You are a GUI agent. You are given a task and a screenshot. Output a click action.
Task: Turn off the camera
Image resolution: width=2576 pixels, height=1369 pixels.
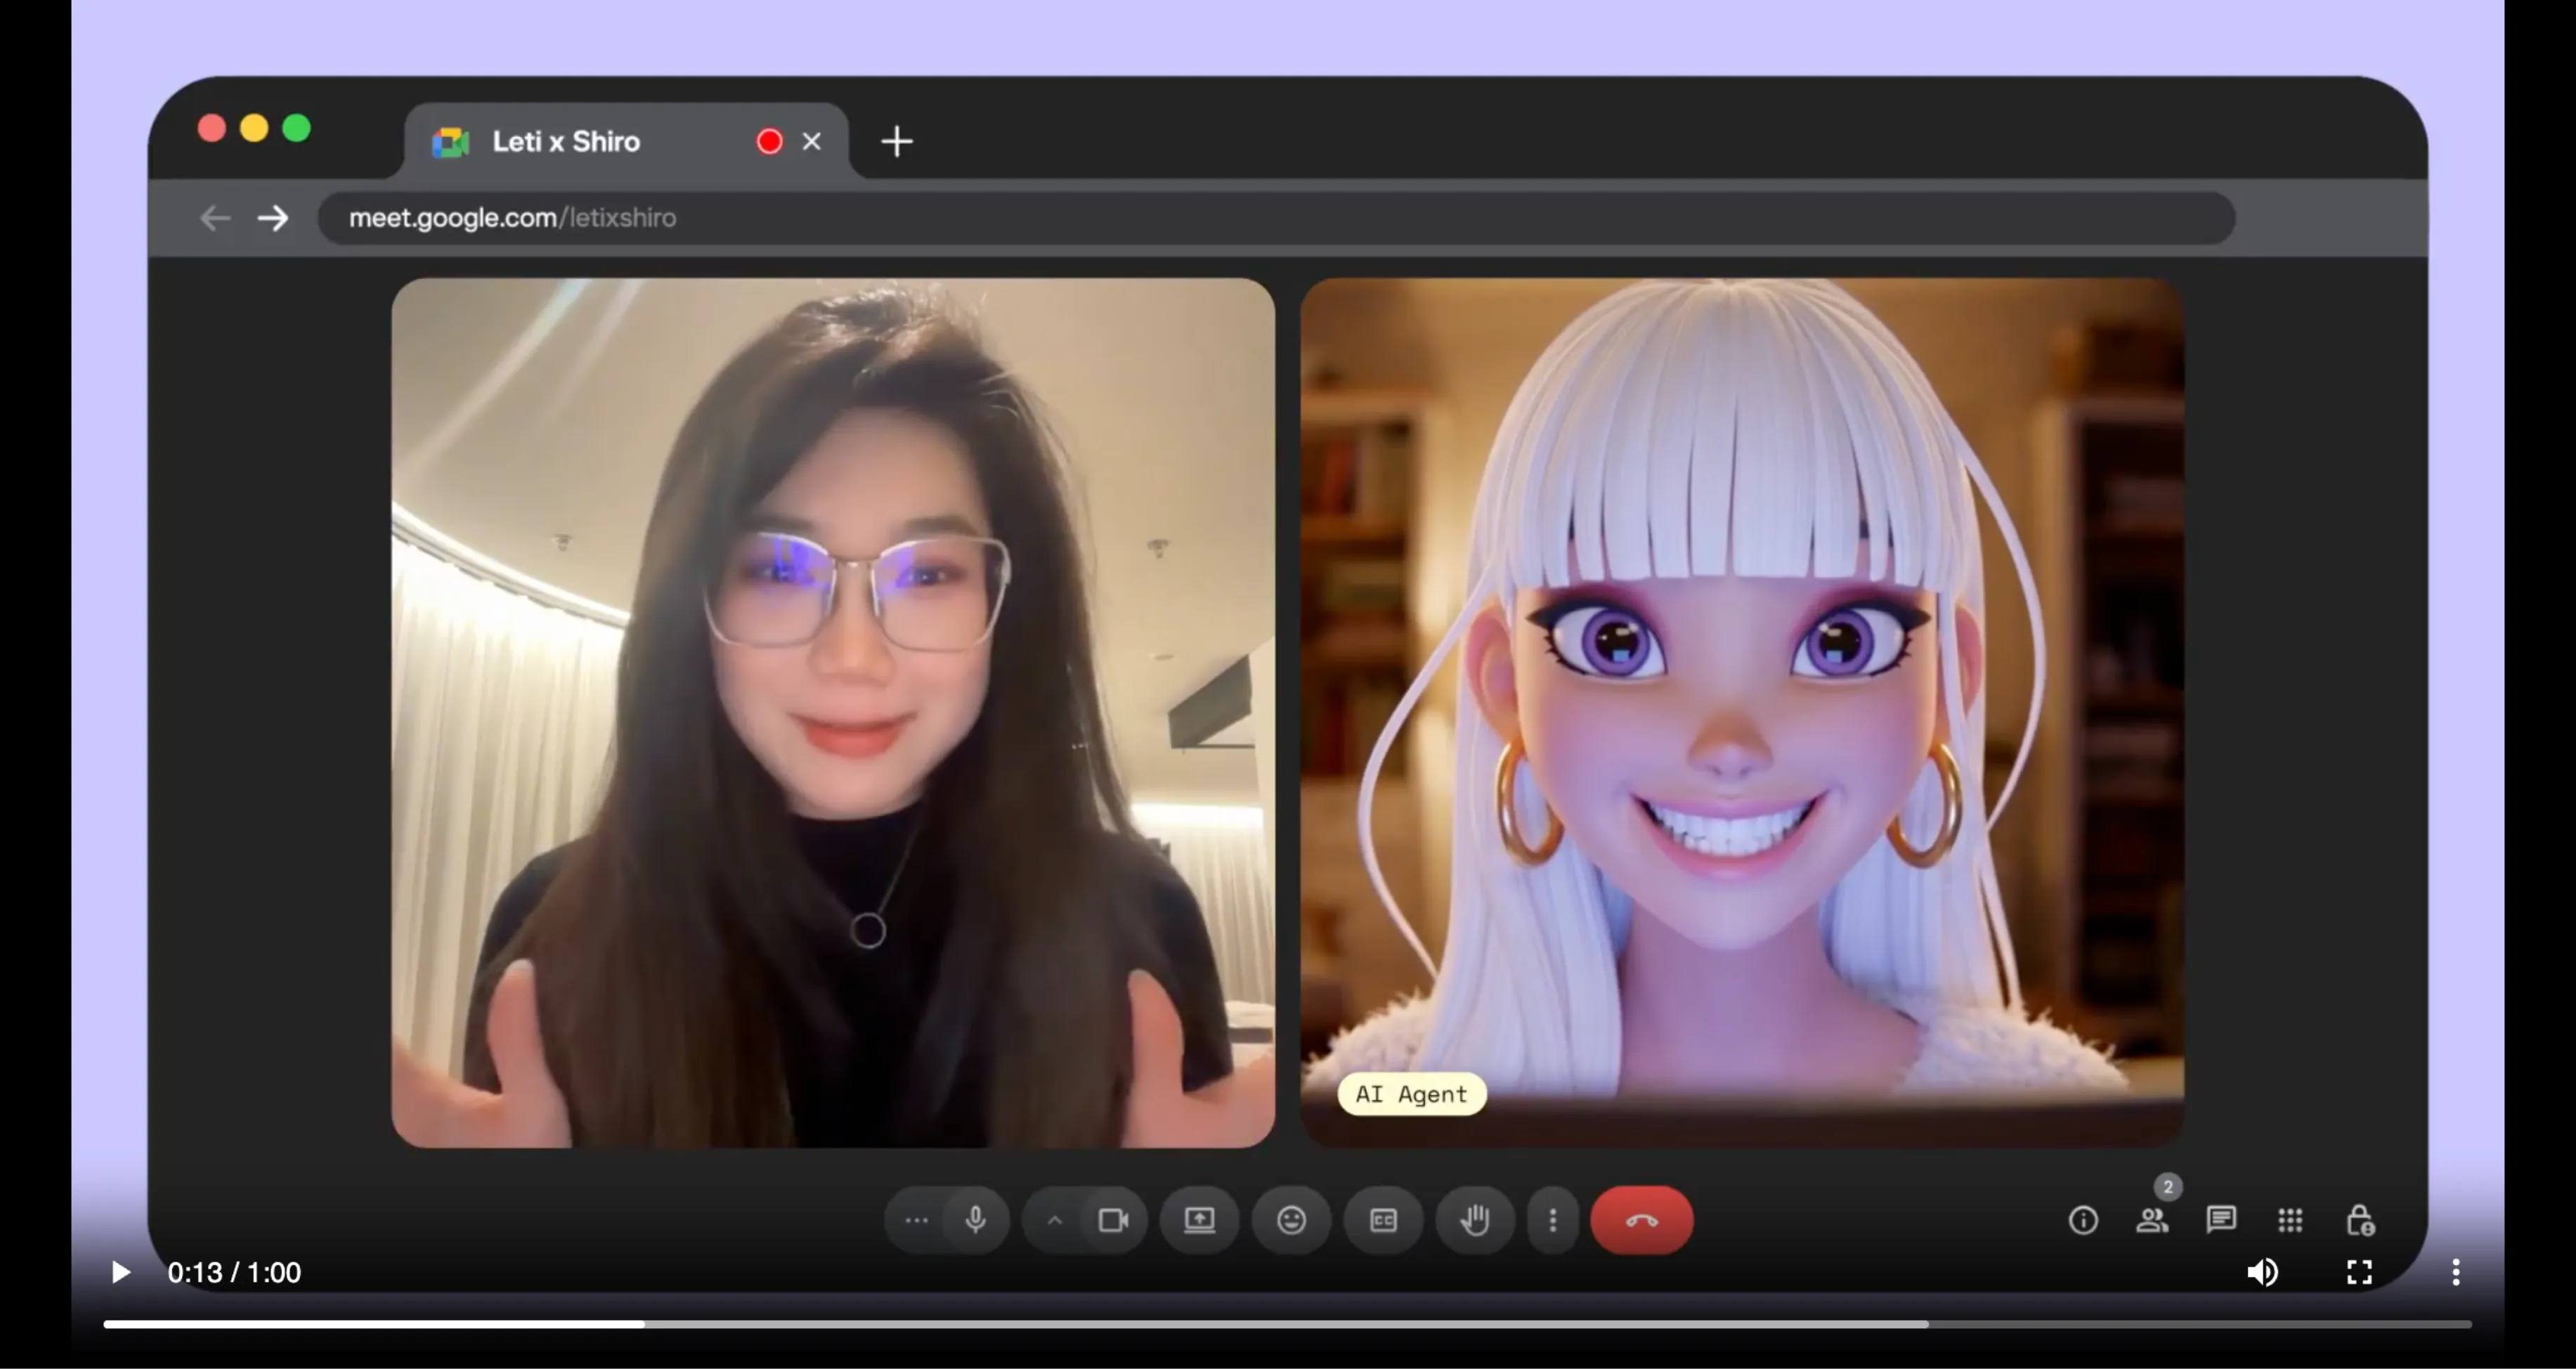(1115, 1220)
